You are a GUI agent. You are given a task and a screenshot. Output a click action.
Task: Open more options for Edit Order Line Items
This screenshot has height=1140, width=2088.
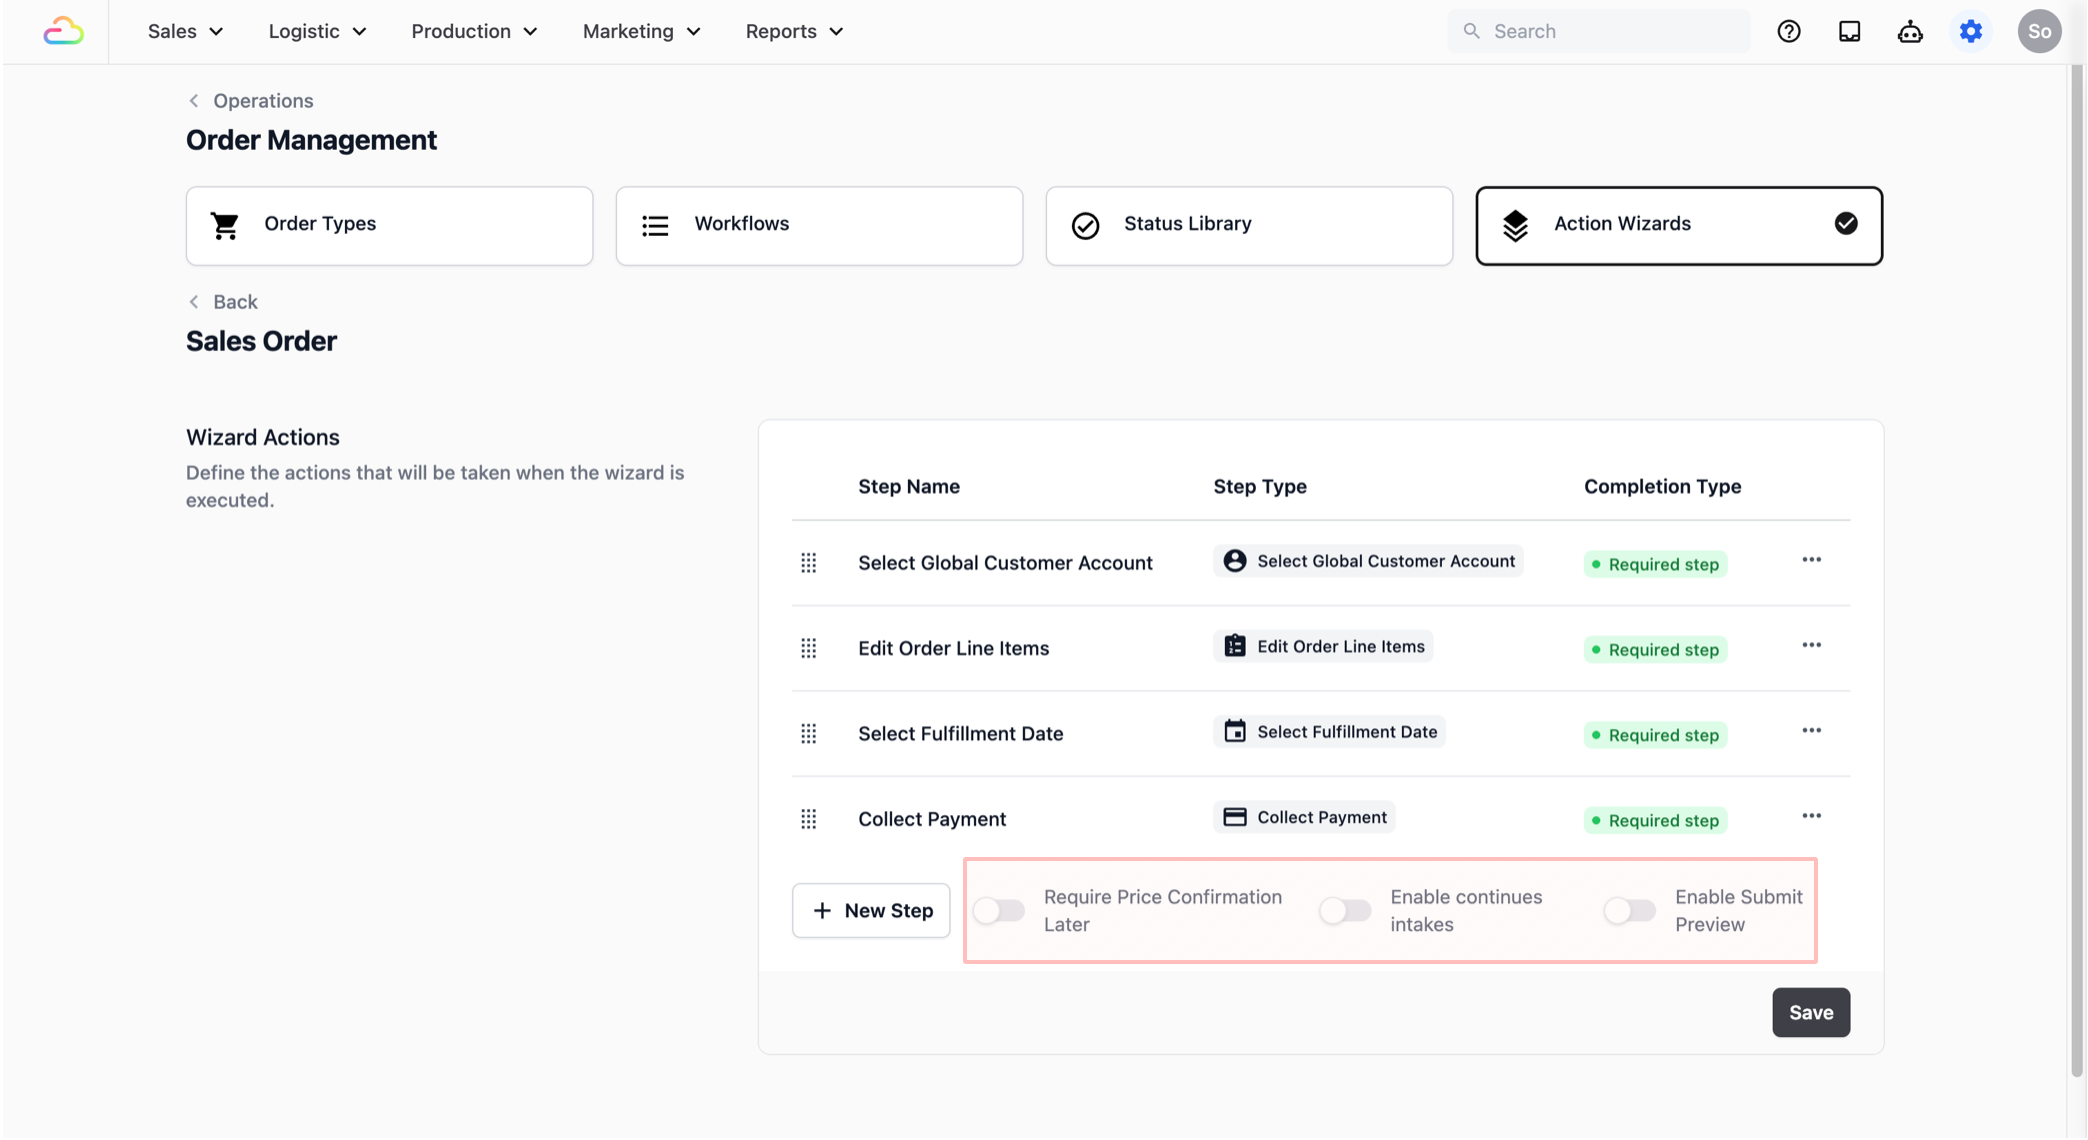(x=1811, y=646)
